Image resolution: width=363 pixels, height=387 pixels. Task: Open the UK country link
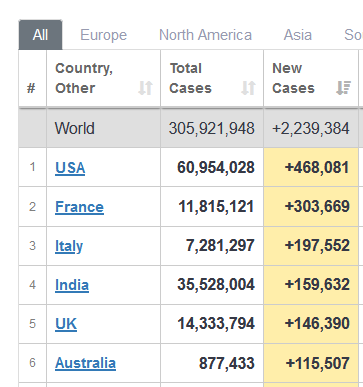tap(66, 324)
